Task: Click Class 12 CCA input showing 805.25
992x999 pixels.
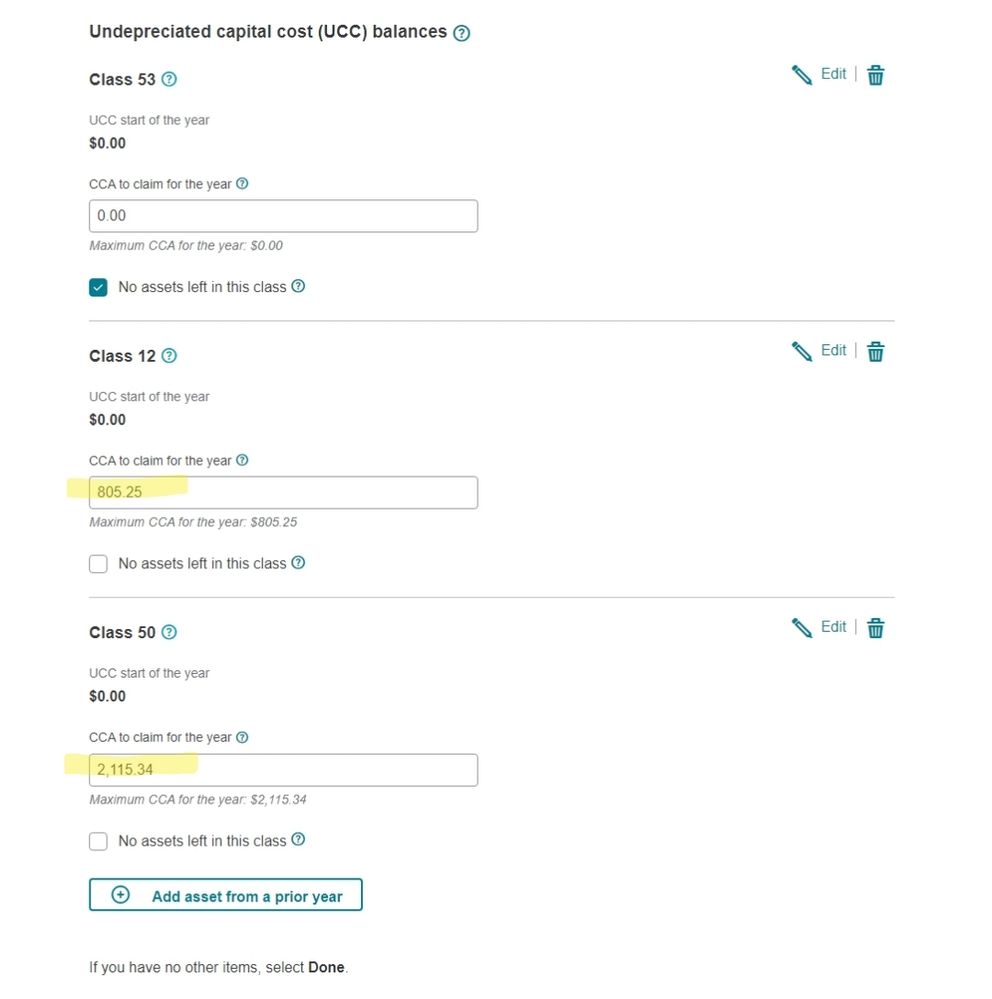Action: click(283, 492)
